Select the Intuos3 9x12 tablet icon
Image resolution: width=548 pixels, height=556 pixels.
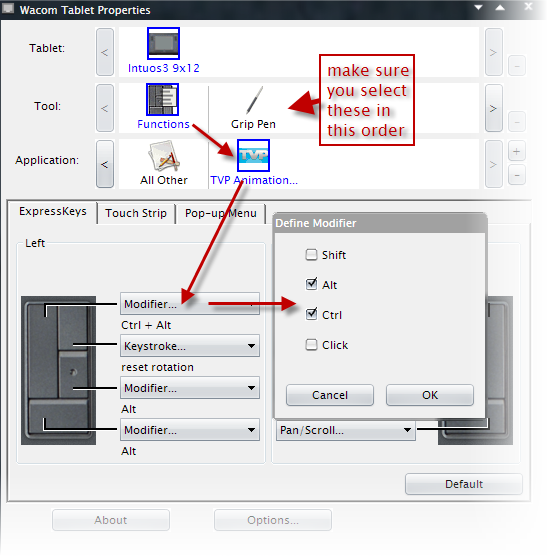(x=163, y=43)
